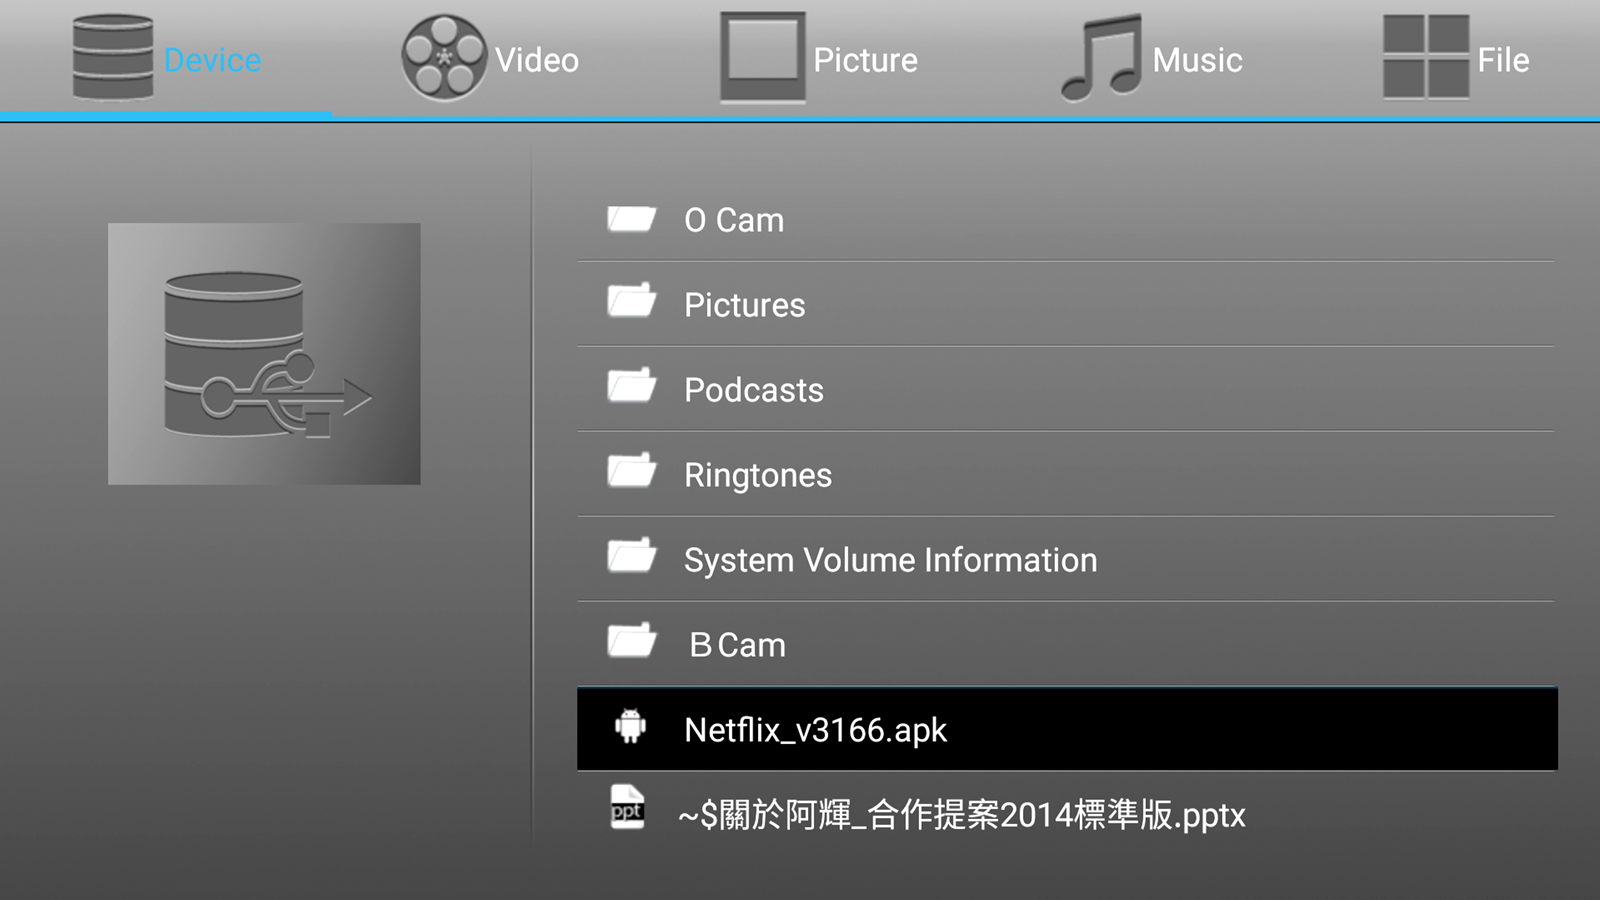This screenshot has width=1600, height=900.
Task: Click the USB storage device thumbnail
Action: tap(264, 354)
